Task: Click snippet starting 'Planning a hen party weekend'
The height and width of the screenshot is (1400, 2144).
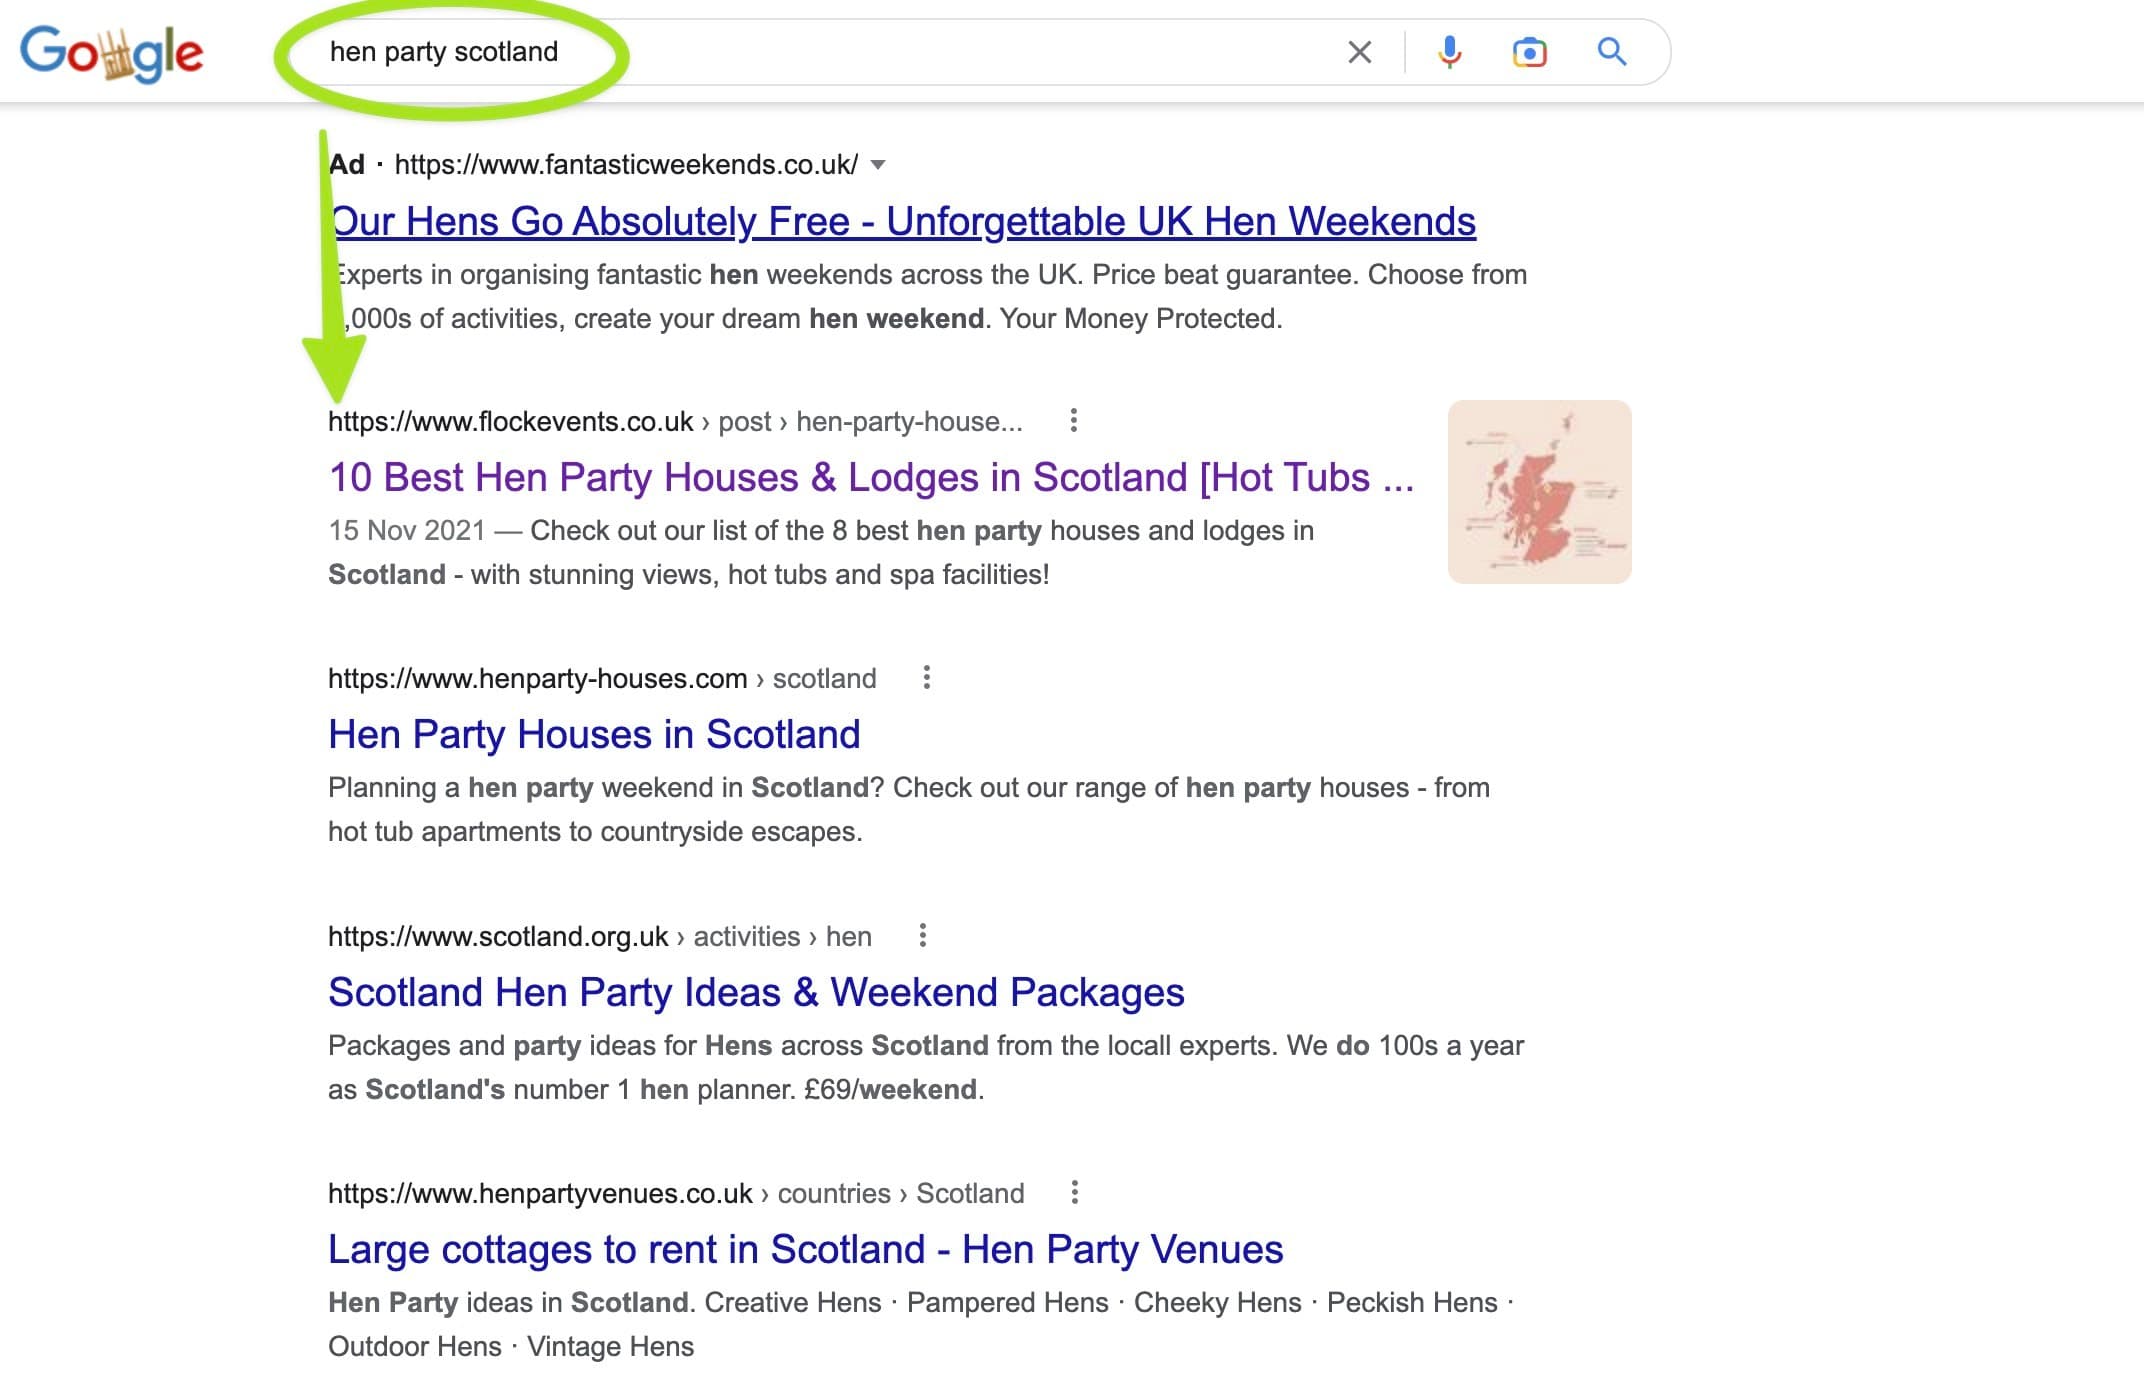Action: 909,810
